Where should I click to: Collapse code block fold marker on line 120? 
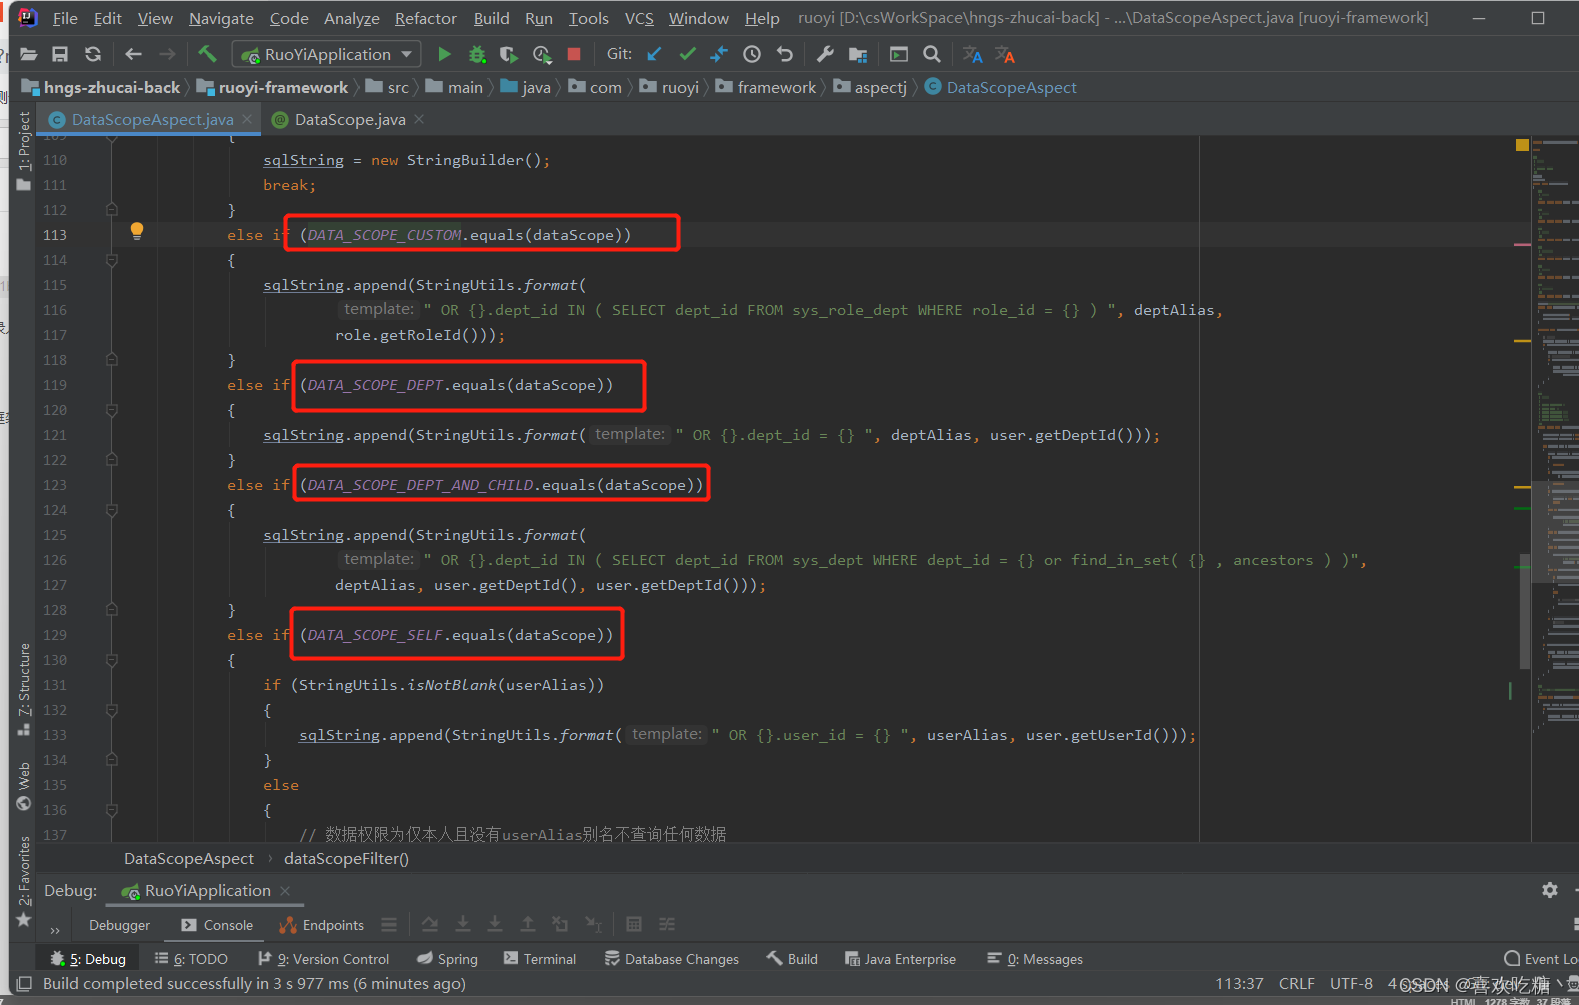112,410
